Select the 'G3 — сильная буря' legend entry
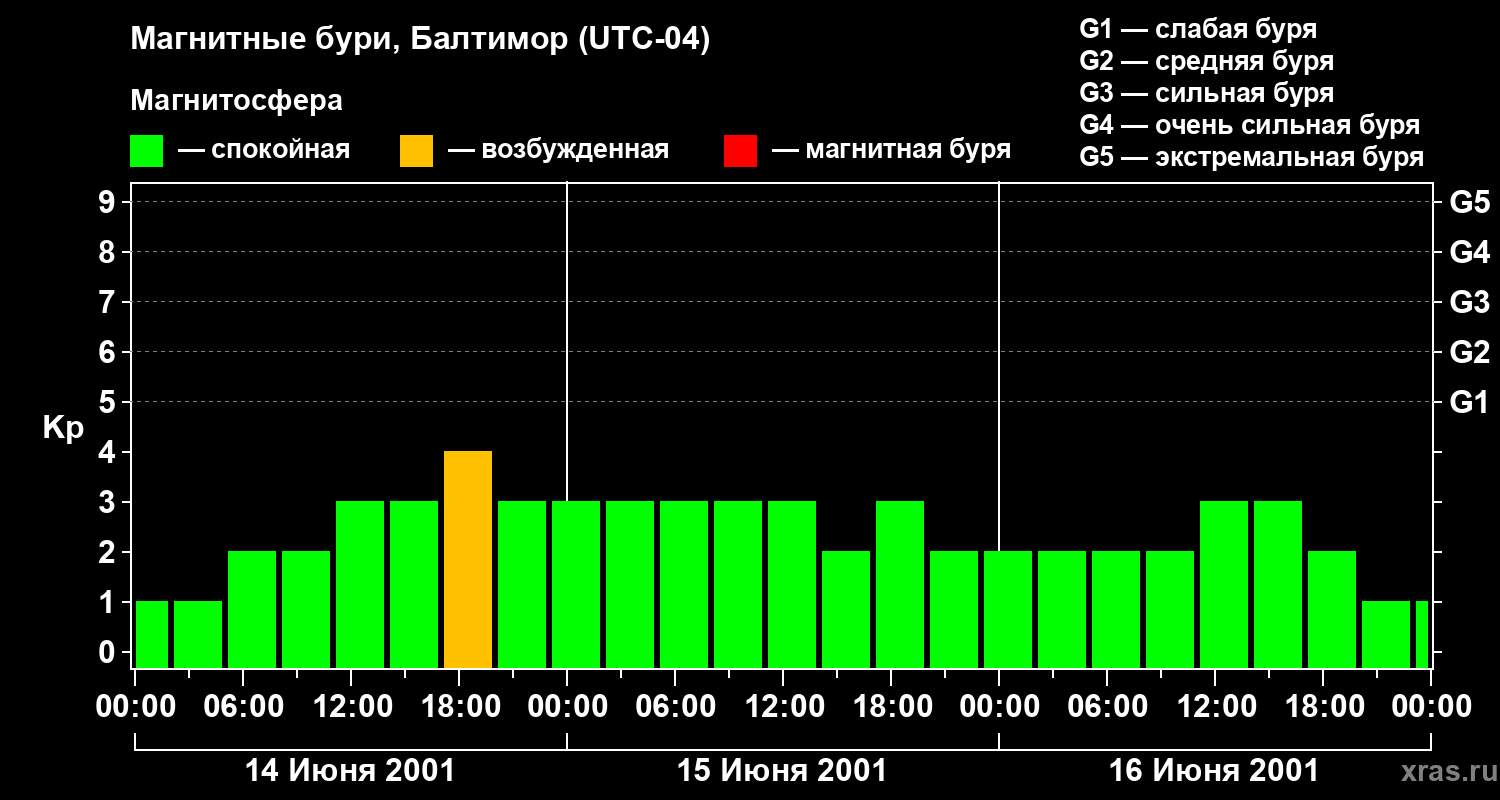The width and height of the screenshot is (1500, 800). [1206, 93]
